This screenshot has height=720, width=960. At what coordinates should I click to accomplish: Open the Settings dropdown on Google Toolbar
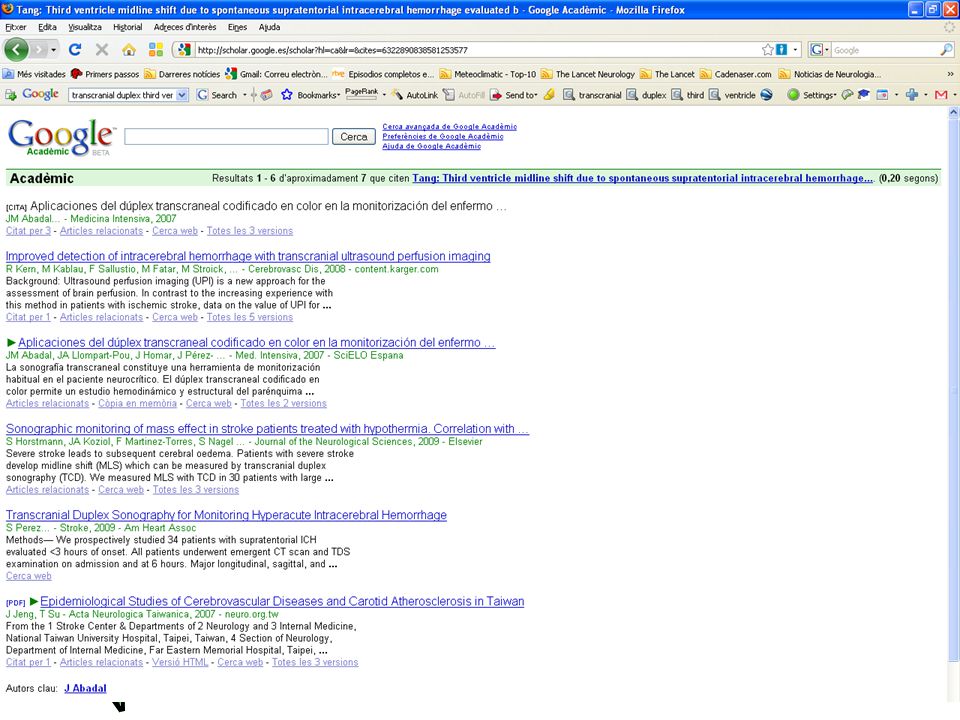(820, 95)
